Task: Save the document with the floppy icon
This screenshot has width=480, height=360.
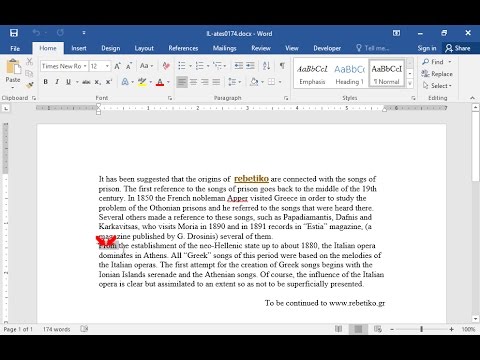Action: 14,33
